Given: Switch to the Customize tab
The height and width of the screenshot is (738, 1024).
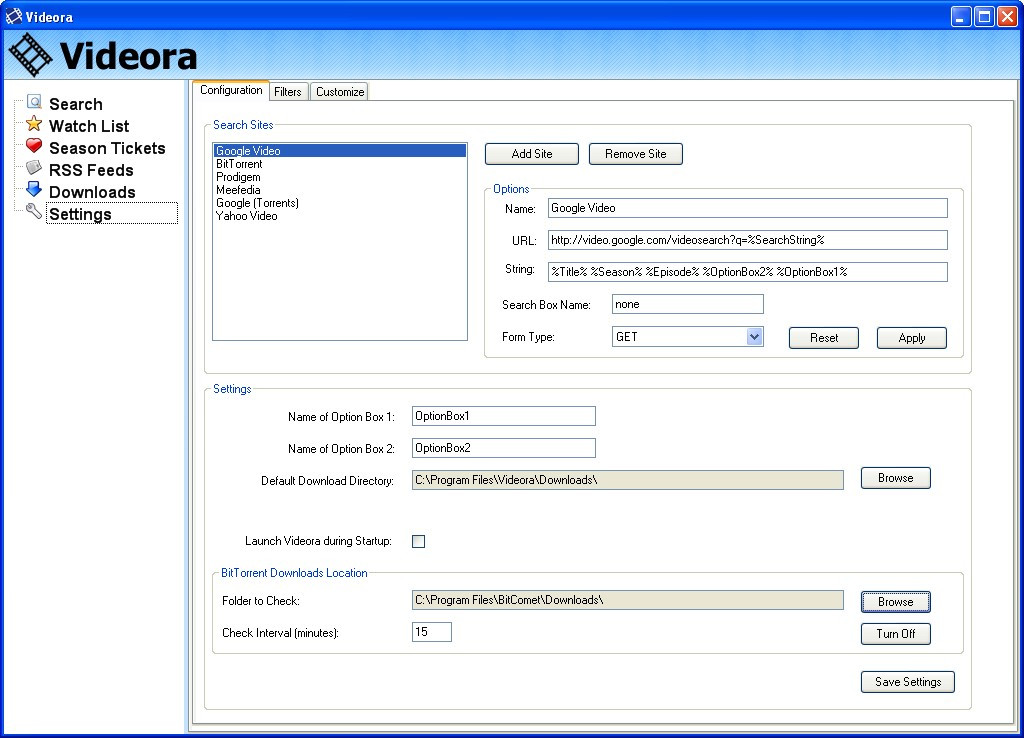Looking at the screenshot, I should (340, 92).
